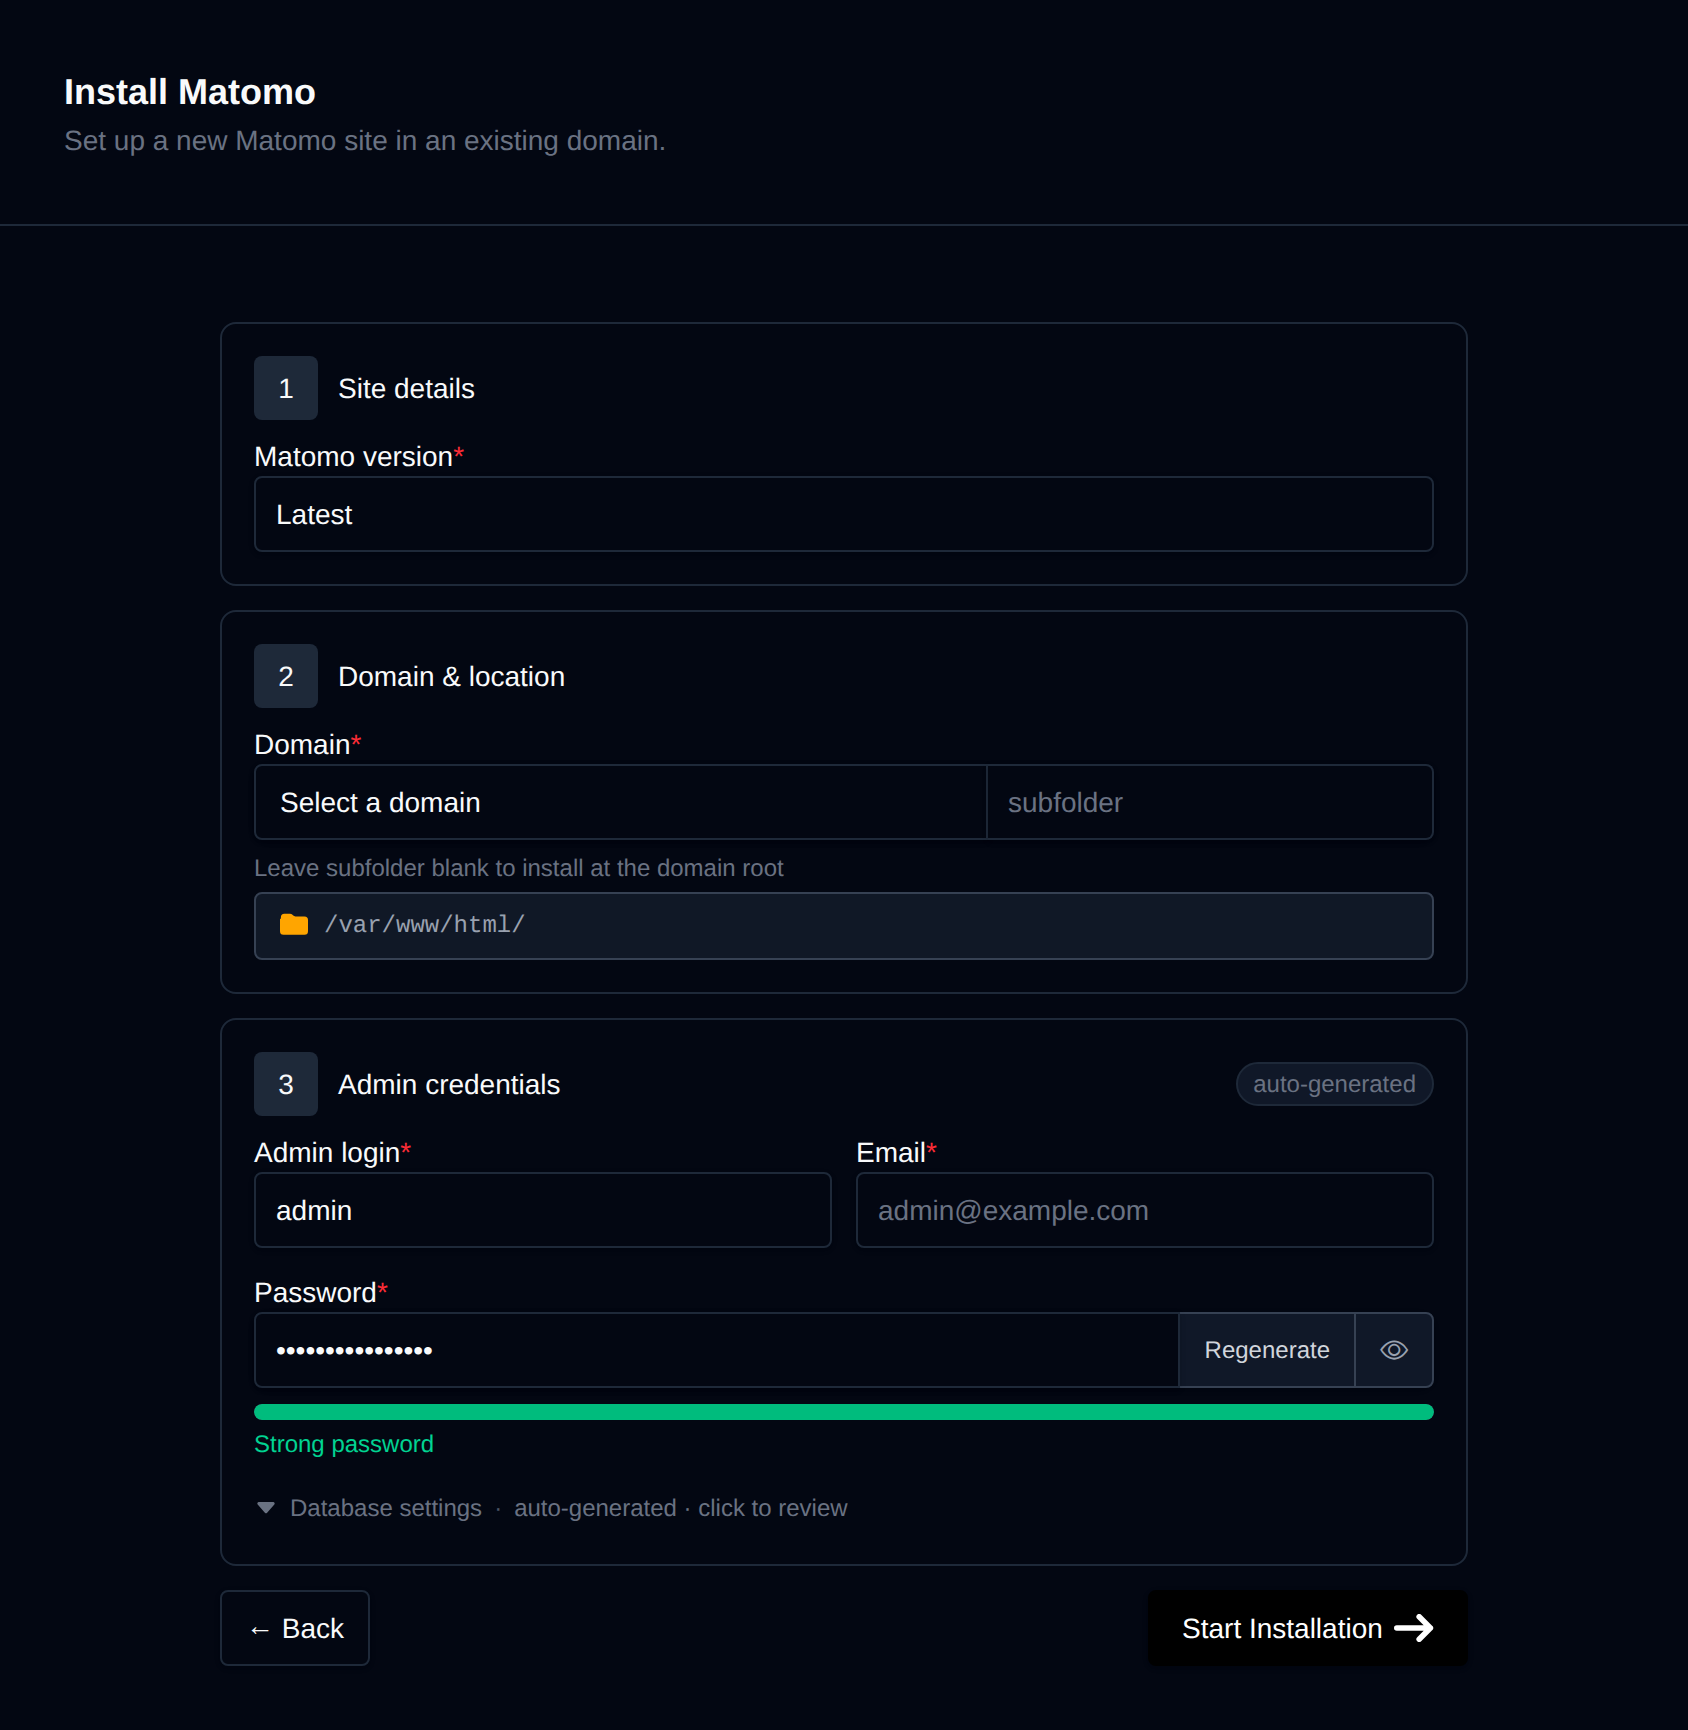This screenshot has height=1730, width=1688.
Task: Click the Email input field
Action: click(x=1145, y=1210)
